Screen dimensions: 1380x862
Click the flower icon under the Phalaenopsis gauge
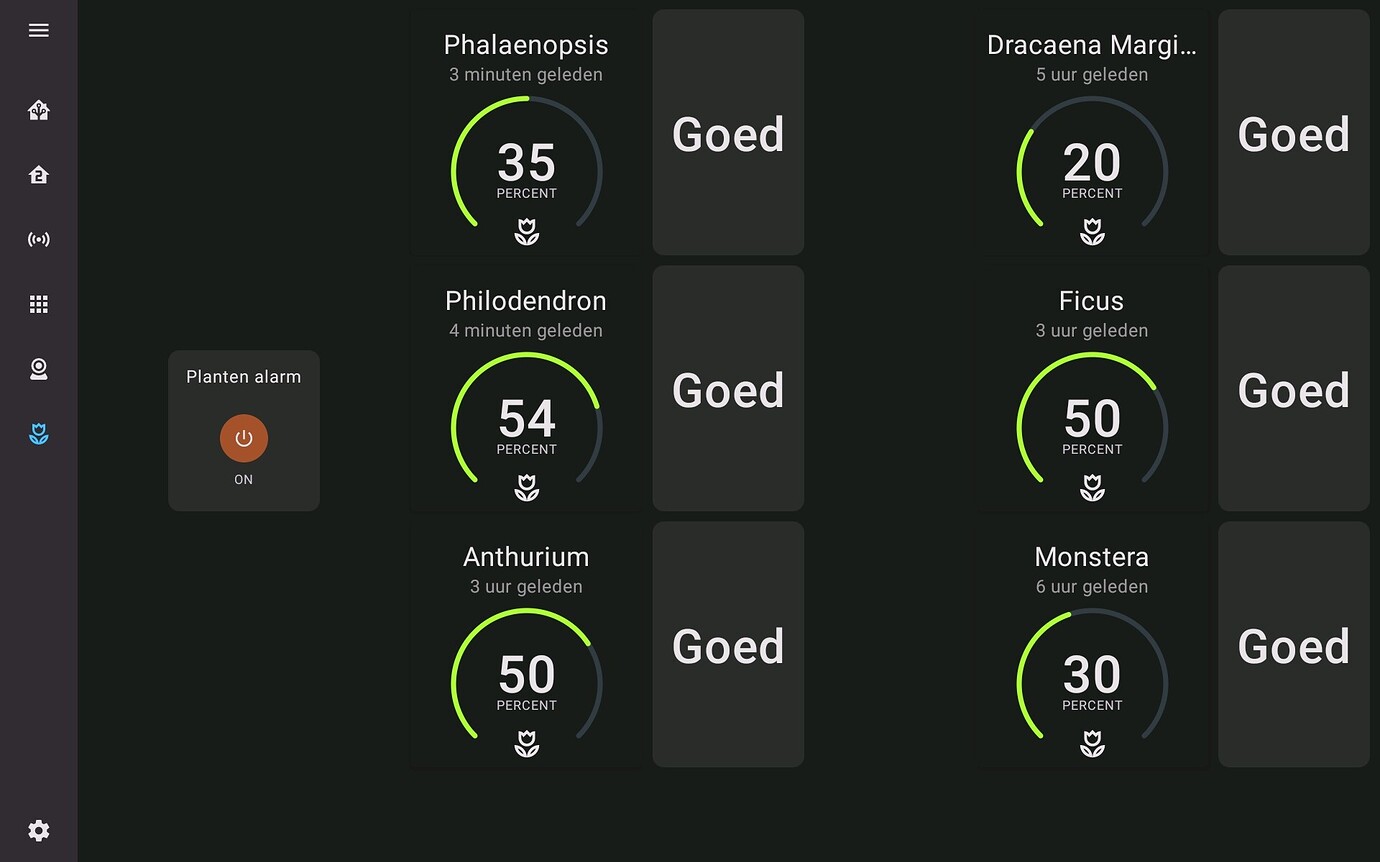526,231
